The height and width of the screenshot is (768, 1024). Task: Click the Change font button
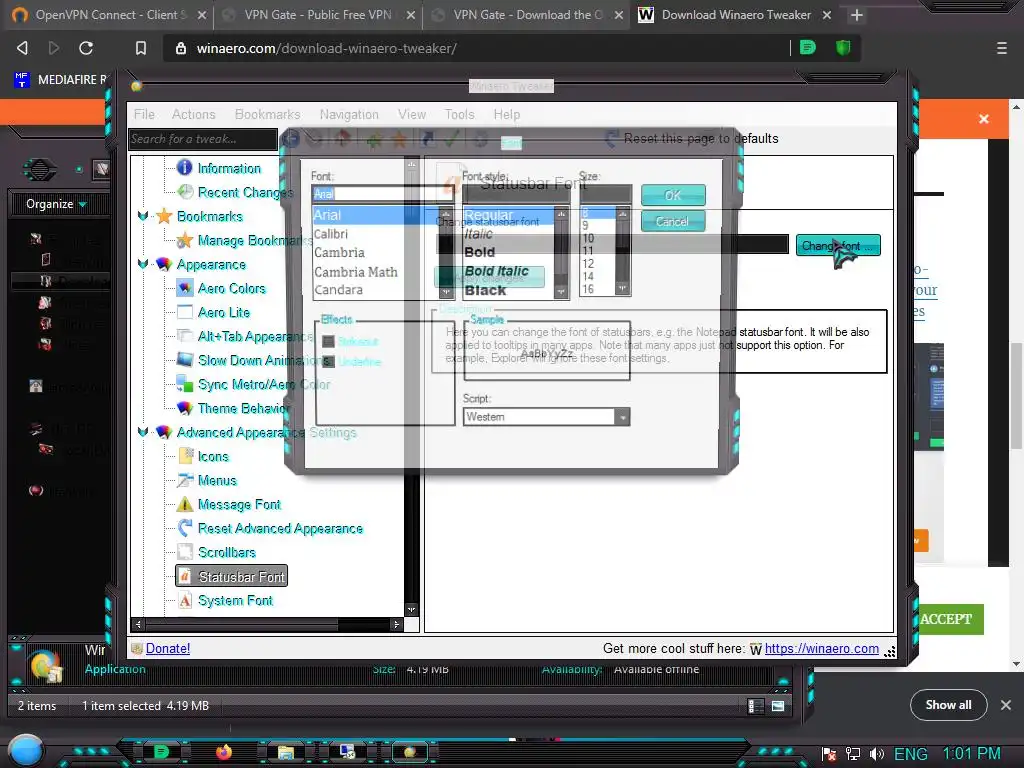pos(838,246)
